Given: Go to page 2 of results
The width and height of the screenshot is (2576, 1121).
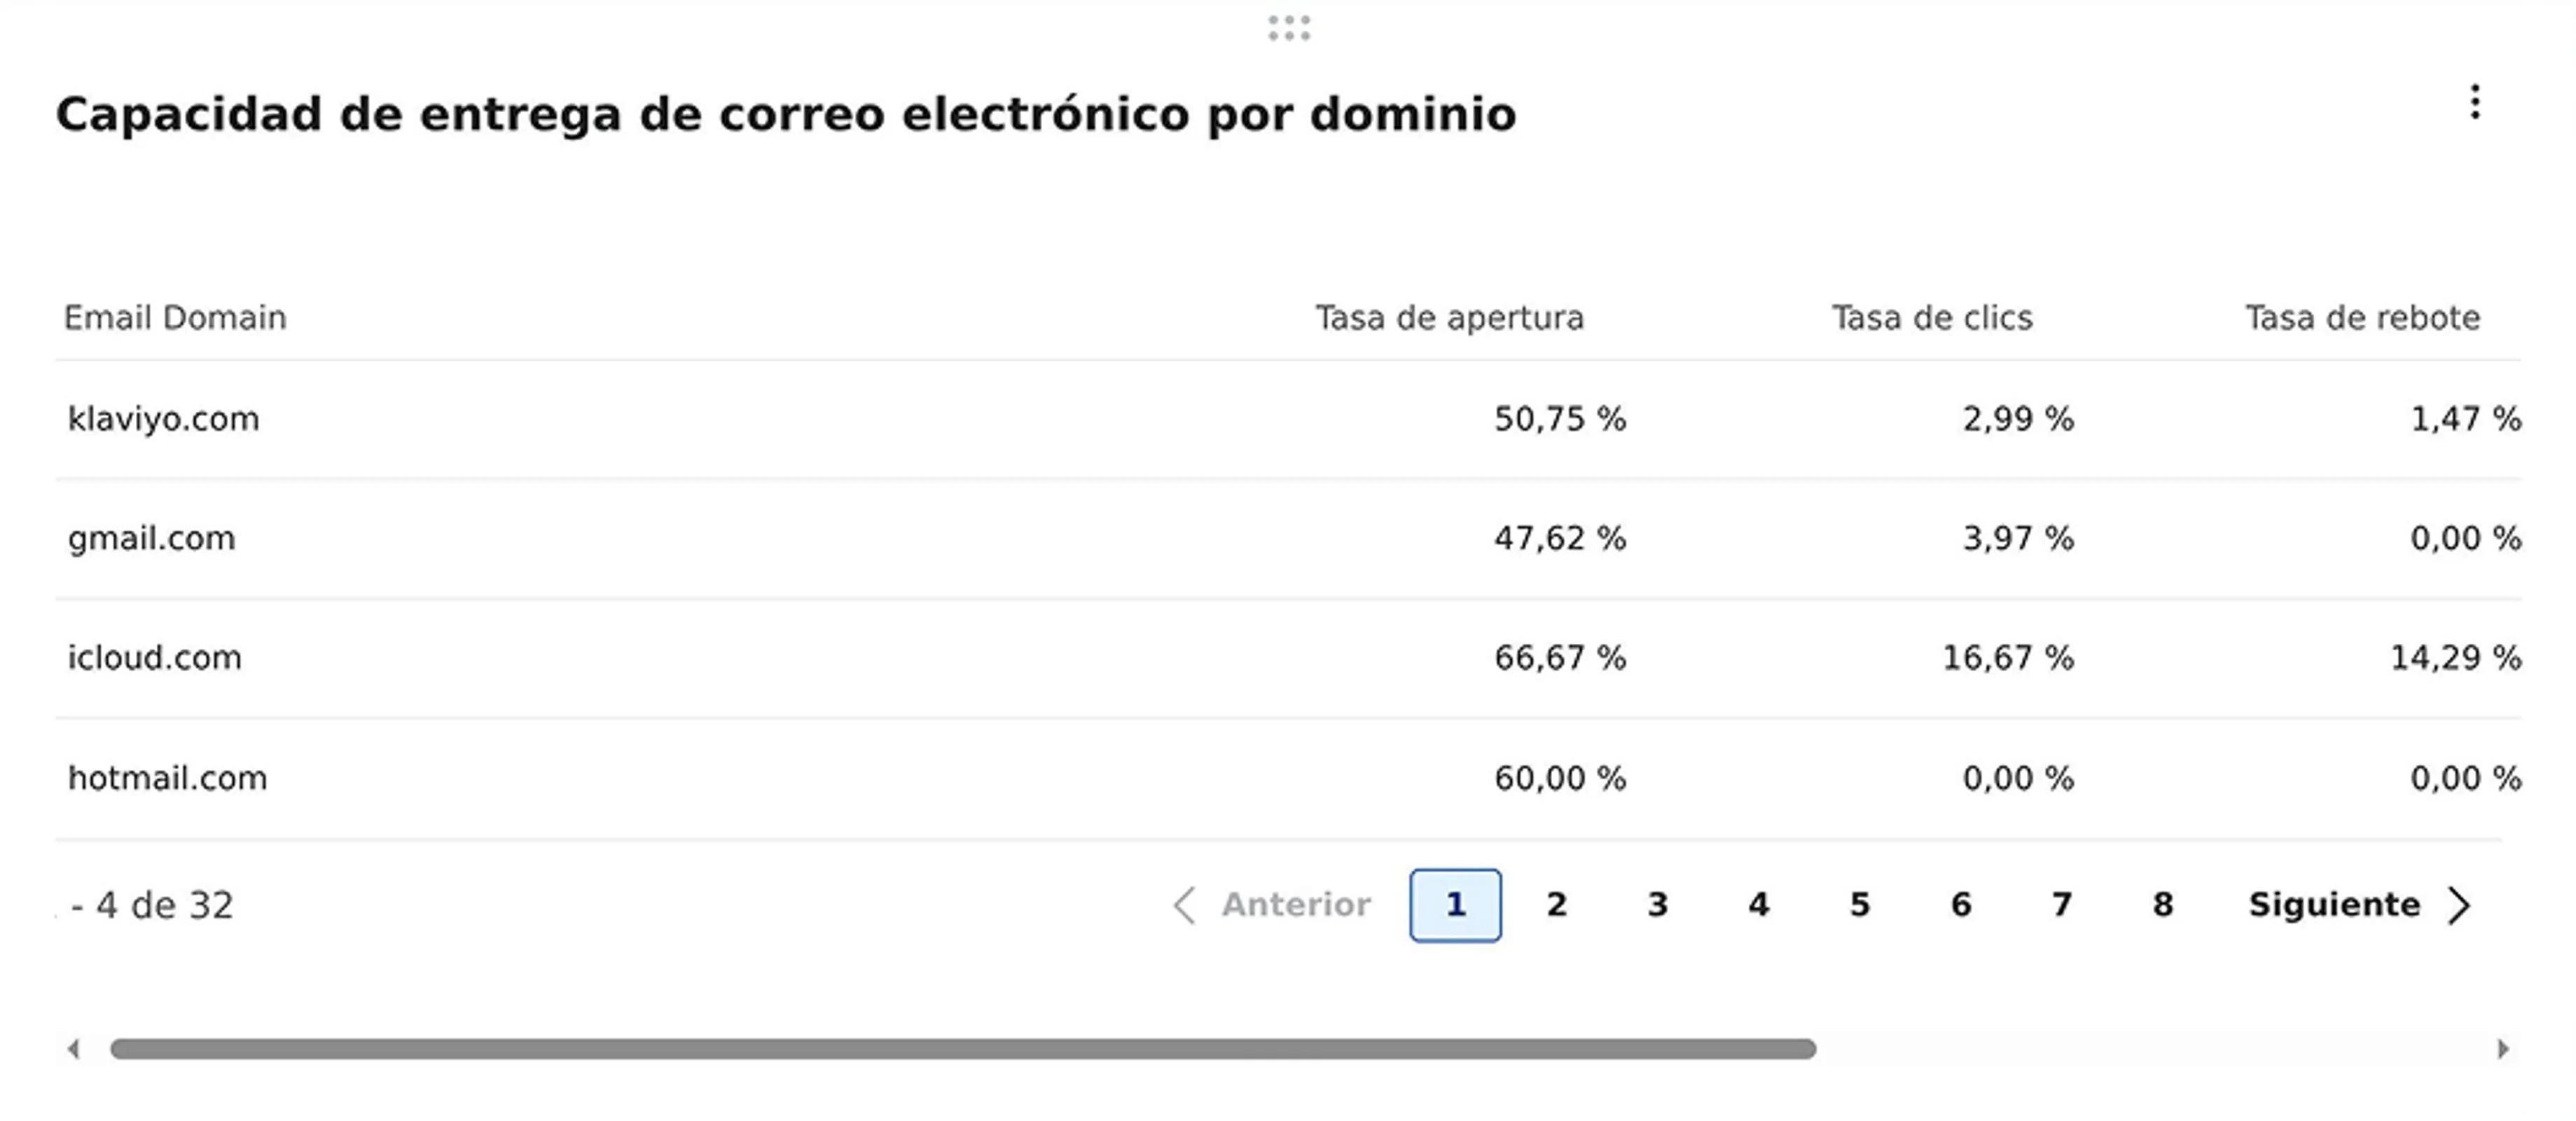Looking at the screenshot, I should point(1556,906).
